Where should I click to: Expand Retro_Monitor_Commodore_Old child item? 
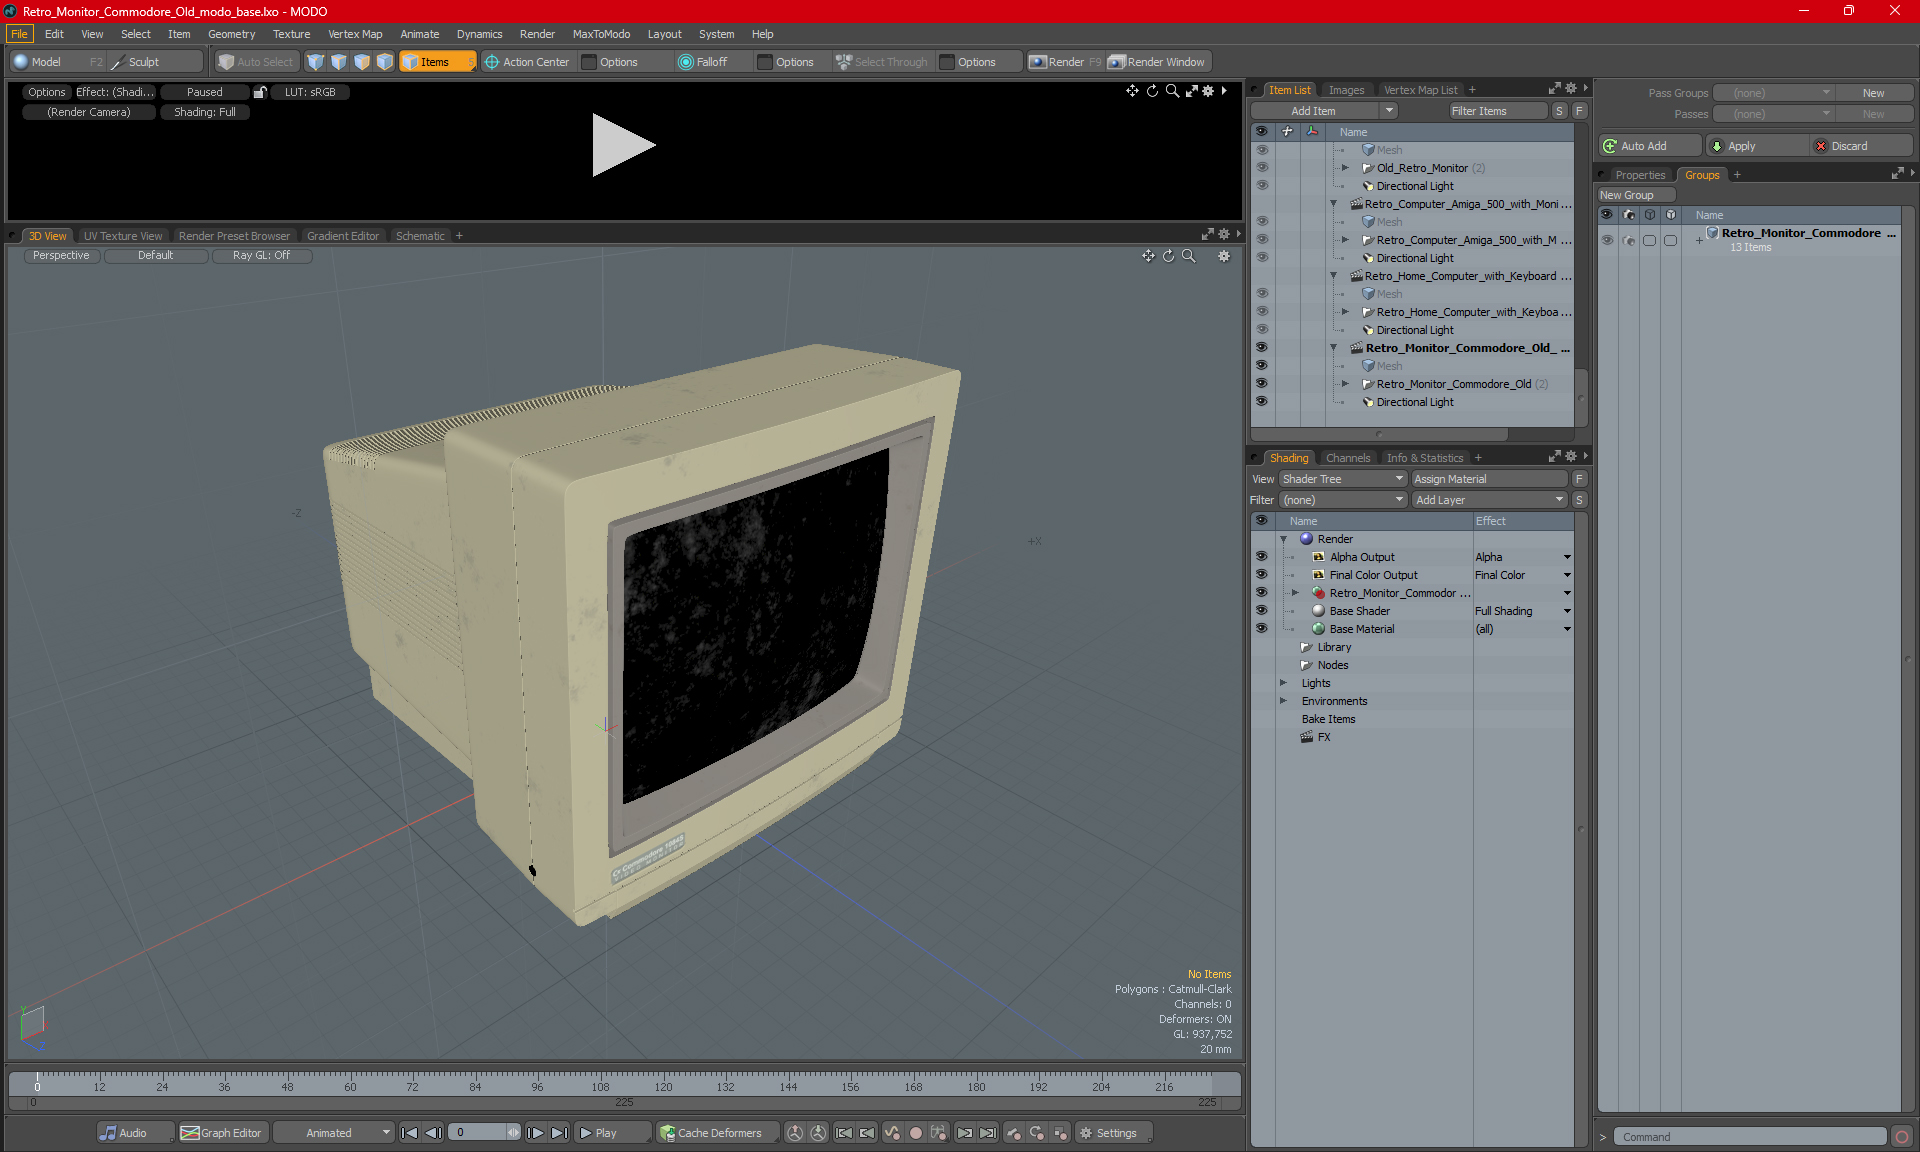coord(1345,384)
